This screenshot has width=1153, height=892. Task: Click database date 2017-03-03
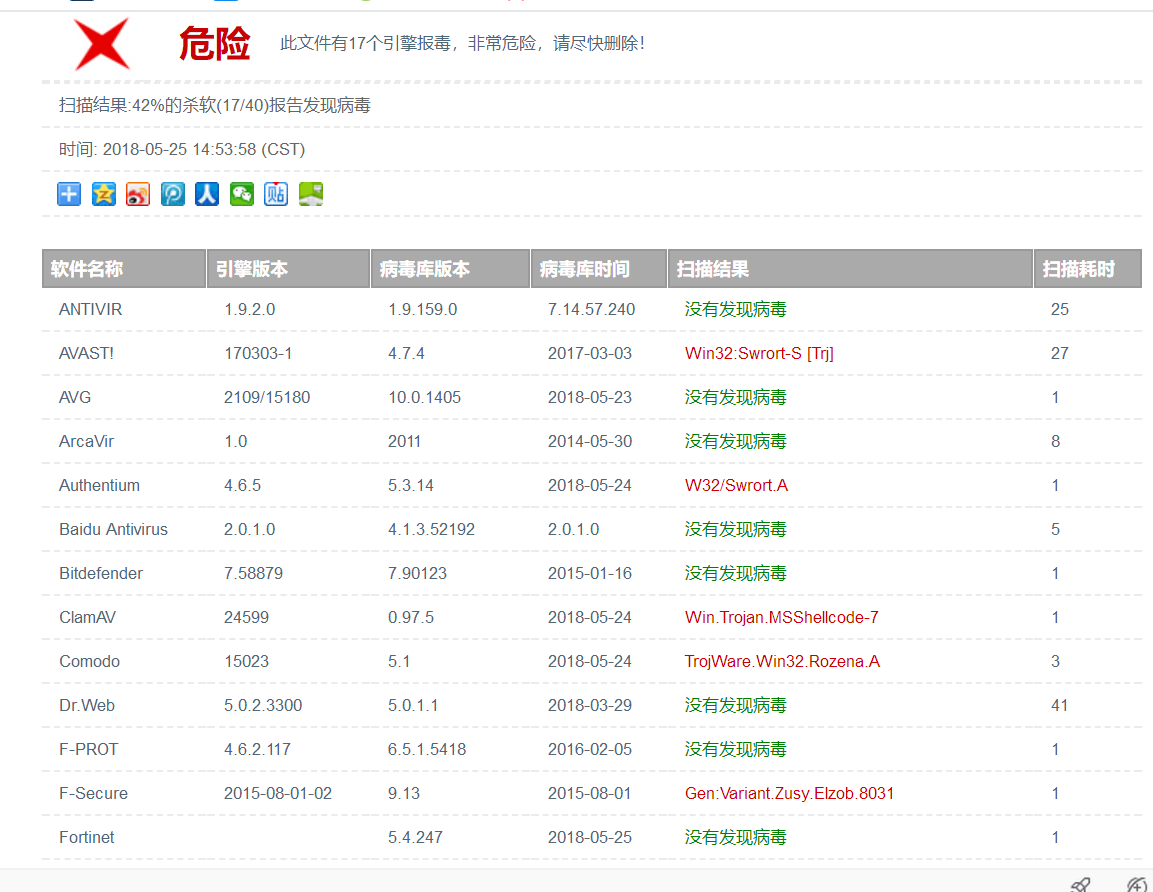[x=590, y=354]
